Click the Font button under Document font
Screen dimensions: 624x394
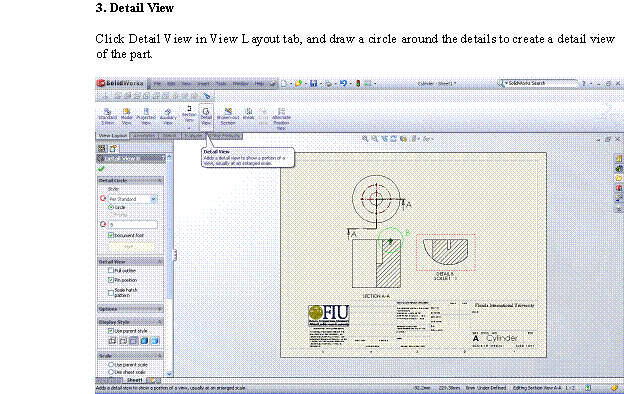[131, 247]
